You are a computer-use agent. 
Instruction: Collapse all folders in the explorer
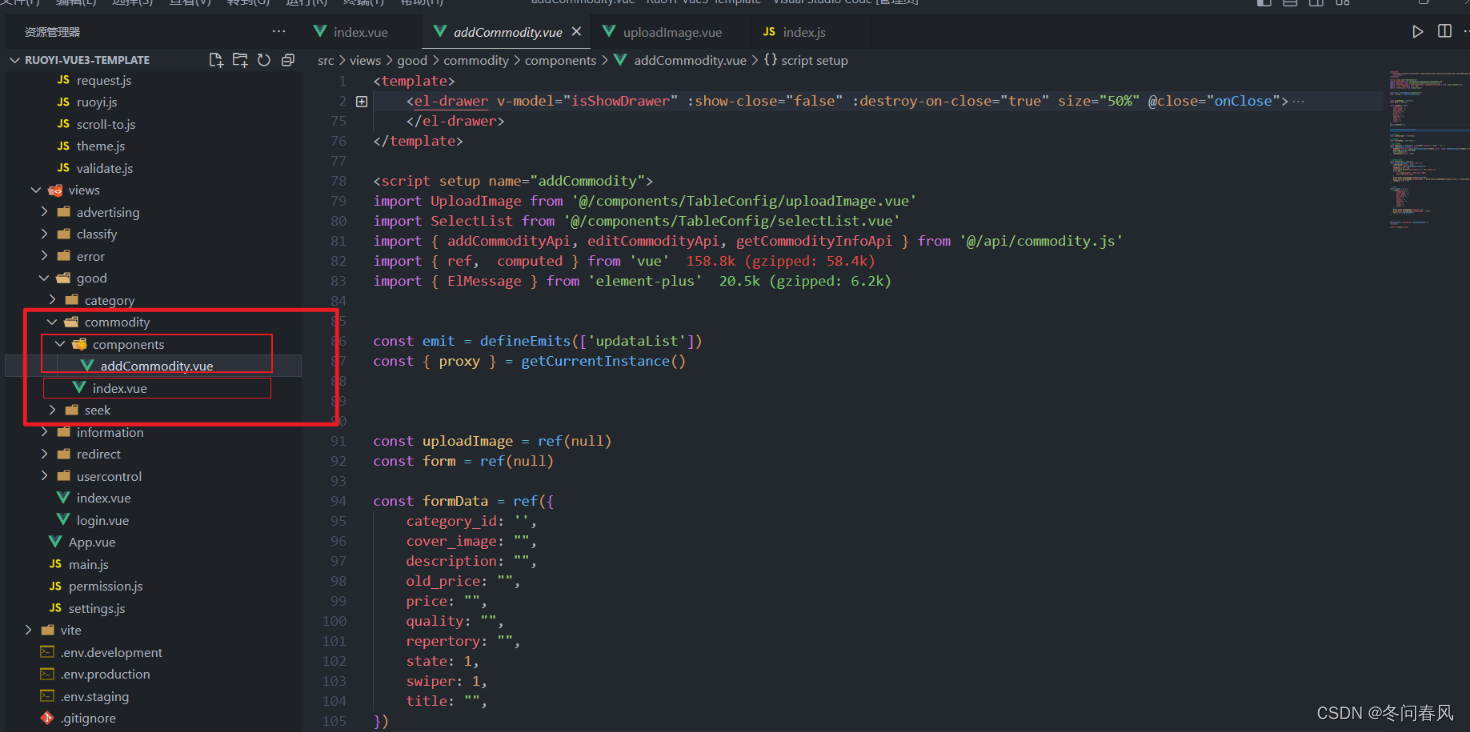click(x=287, y=59)
